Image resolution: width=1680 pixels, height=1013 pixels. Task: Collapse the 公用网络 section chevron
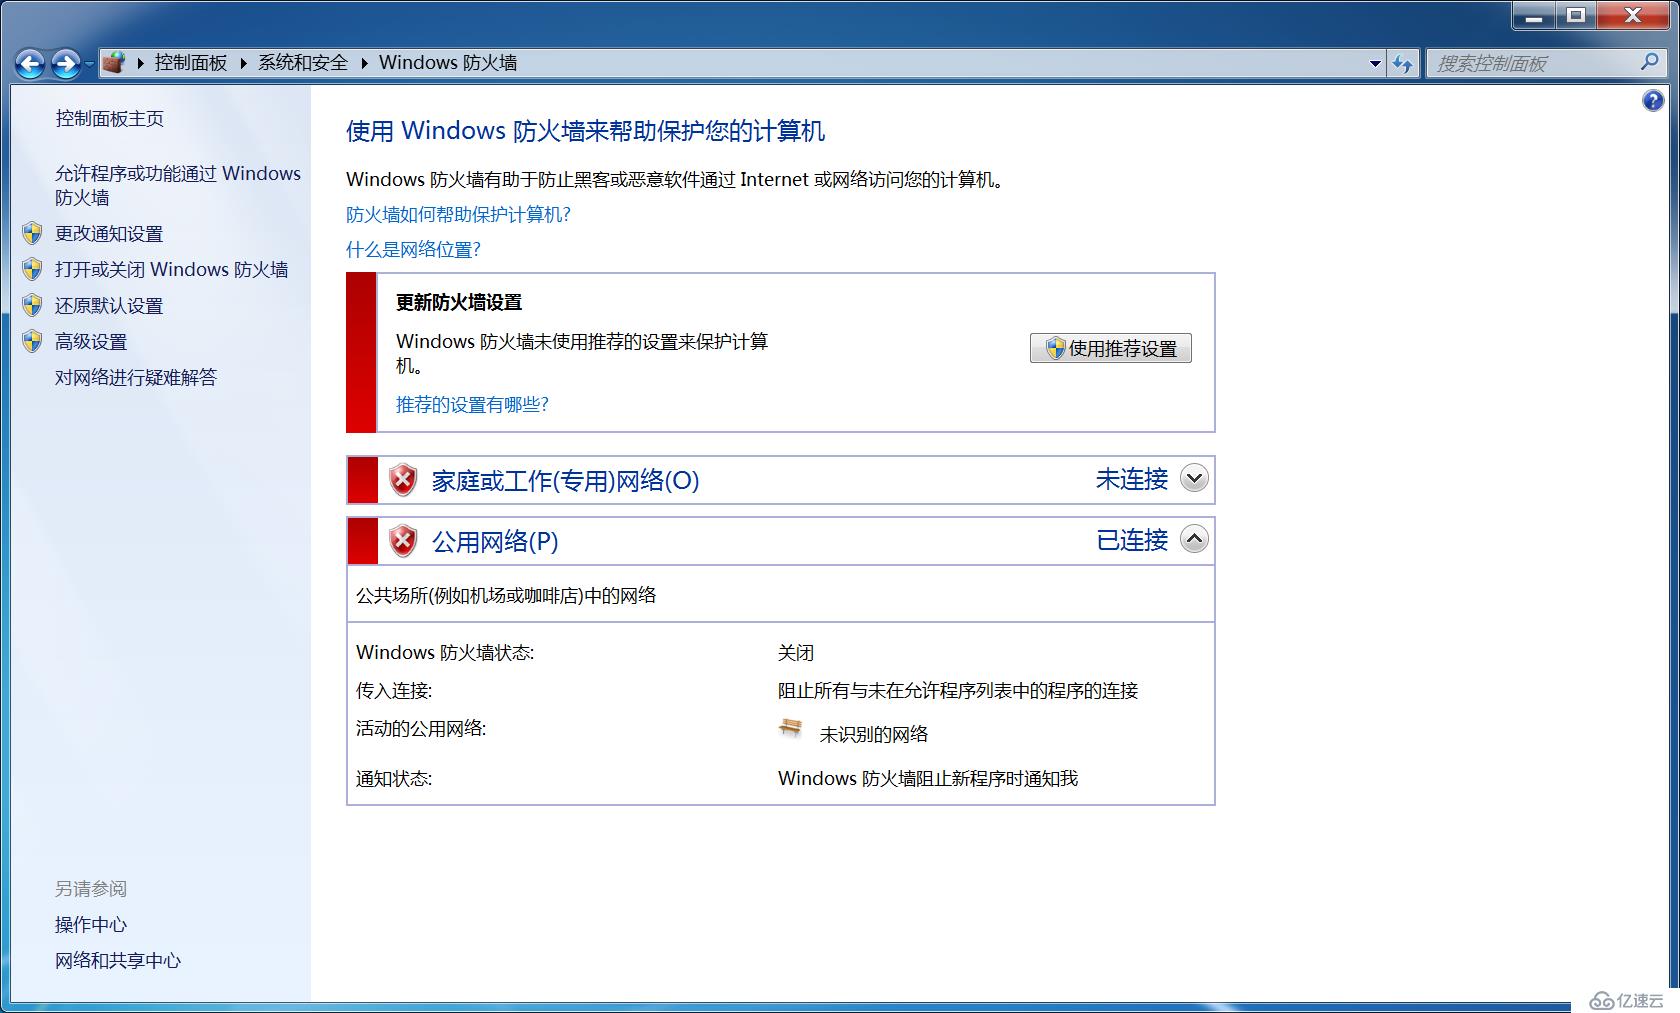pyautogui.click(x=1194, y=539)
